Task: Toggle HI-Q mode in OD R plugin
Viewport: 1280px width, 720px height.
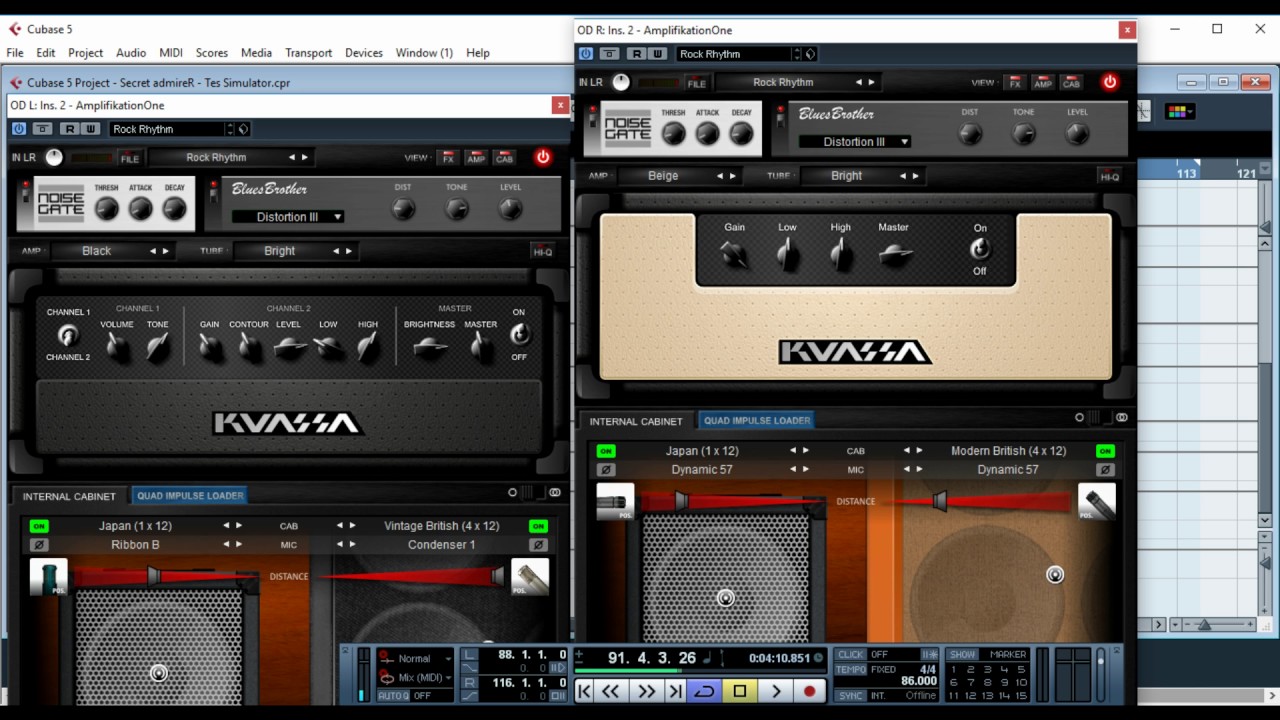Action: tap(1110, 176)
